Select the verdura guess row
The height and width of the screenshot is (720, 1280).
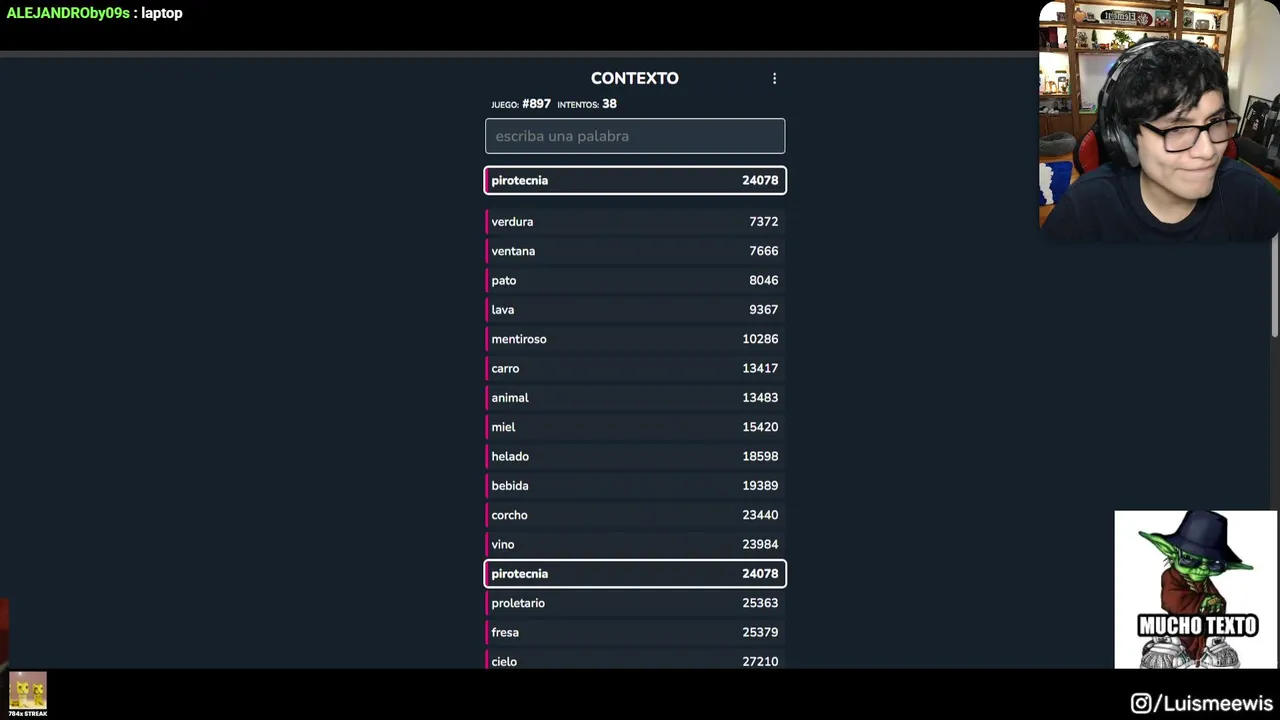(635, 222)
